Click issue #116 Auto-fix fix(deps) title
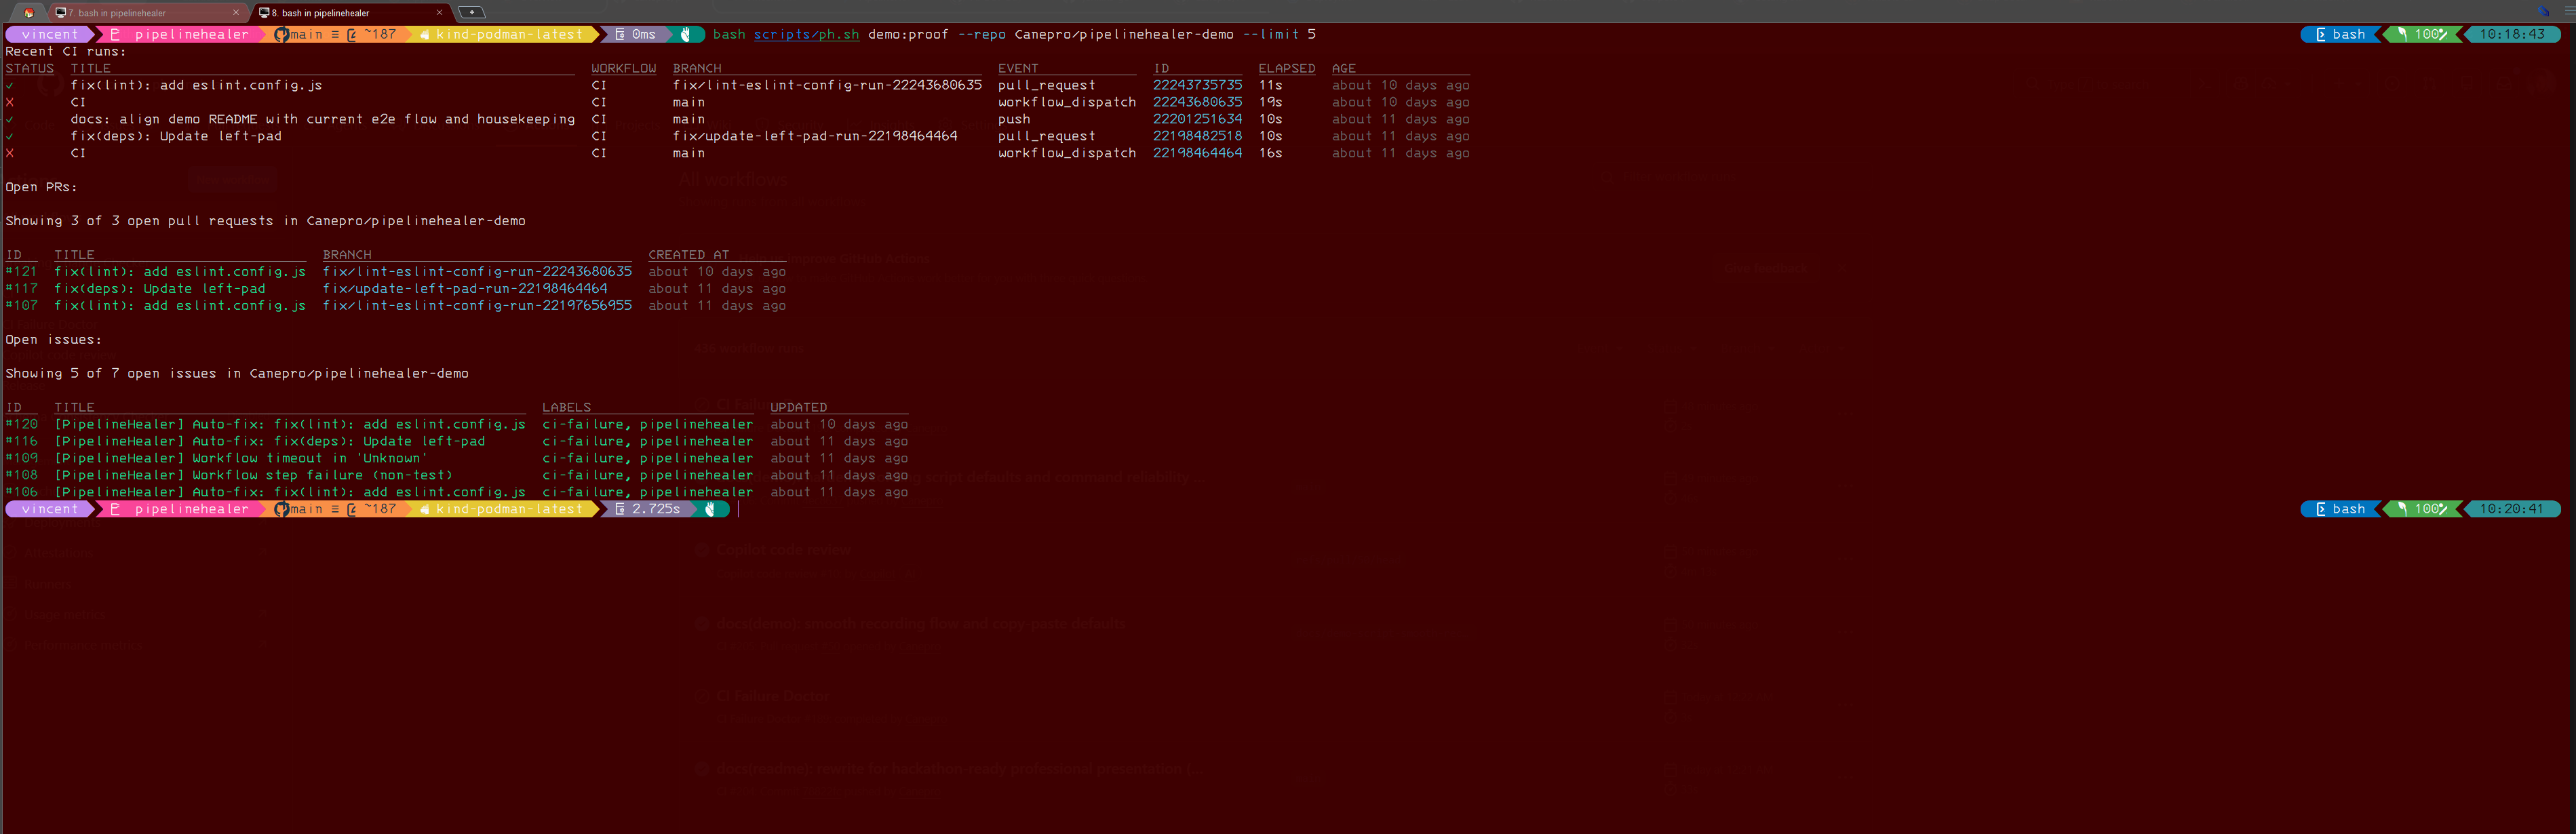 coord(269,441)
